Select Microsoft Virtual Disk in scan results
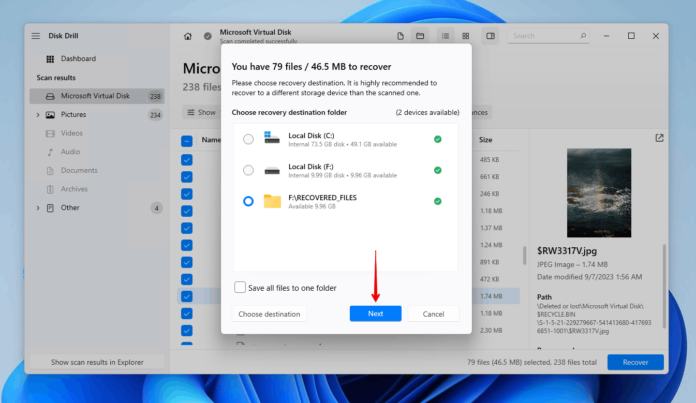 (97, 96)
